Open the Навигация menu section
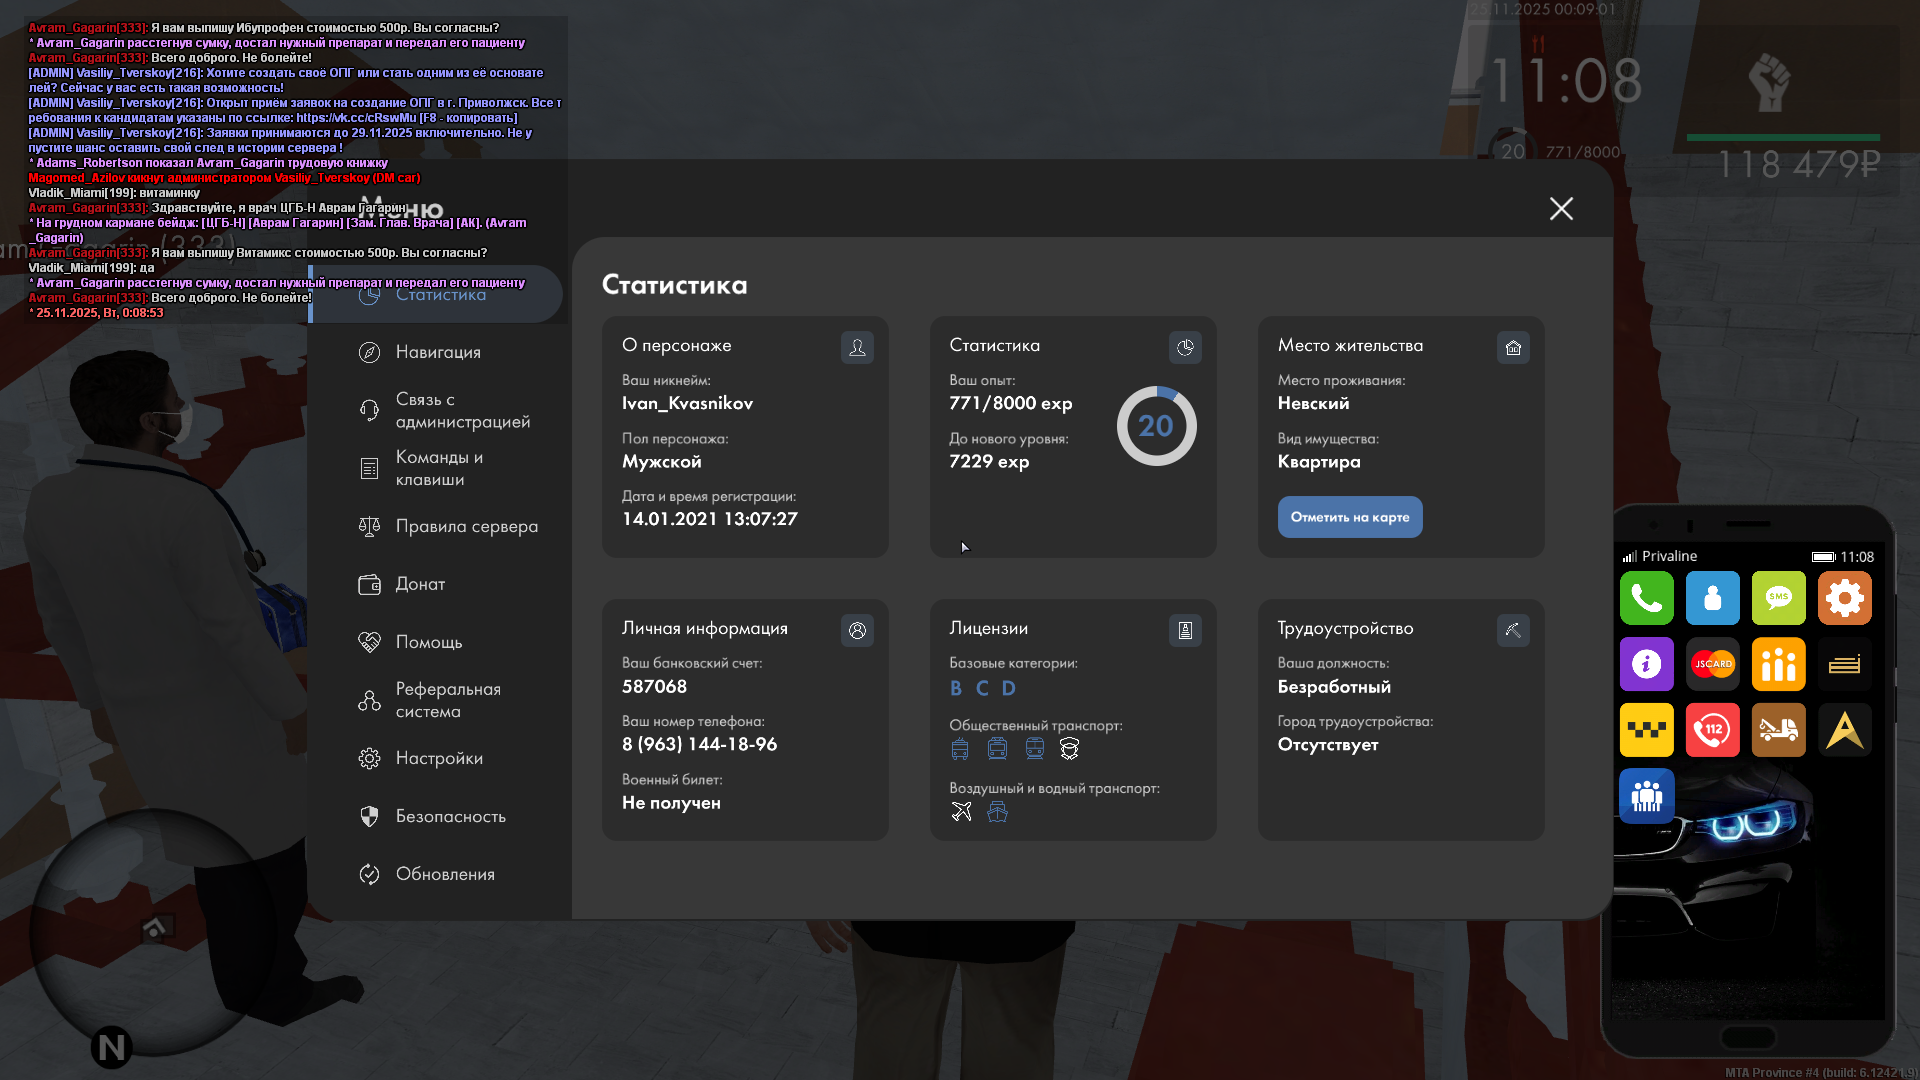Viewport: 1920px width, 1080px height. 438,352
